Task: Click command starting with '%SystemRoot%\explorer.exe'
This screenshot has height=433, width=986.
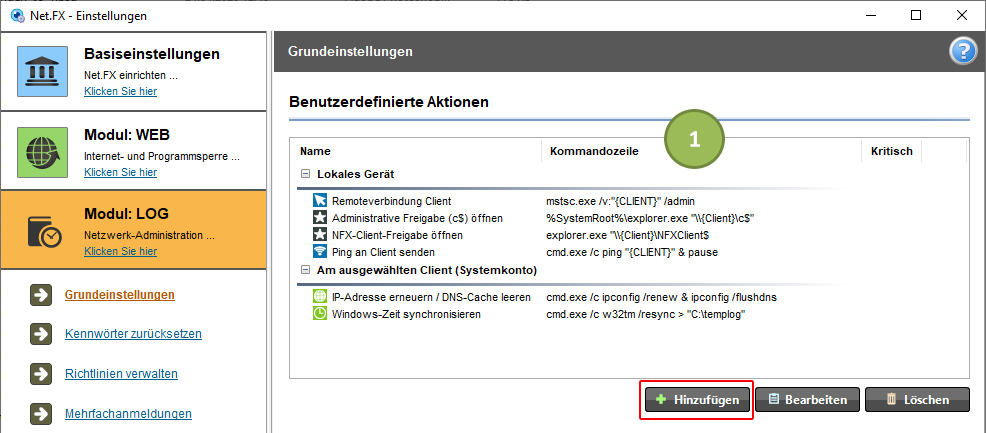Action: 650,218
